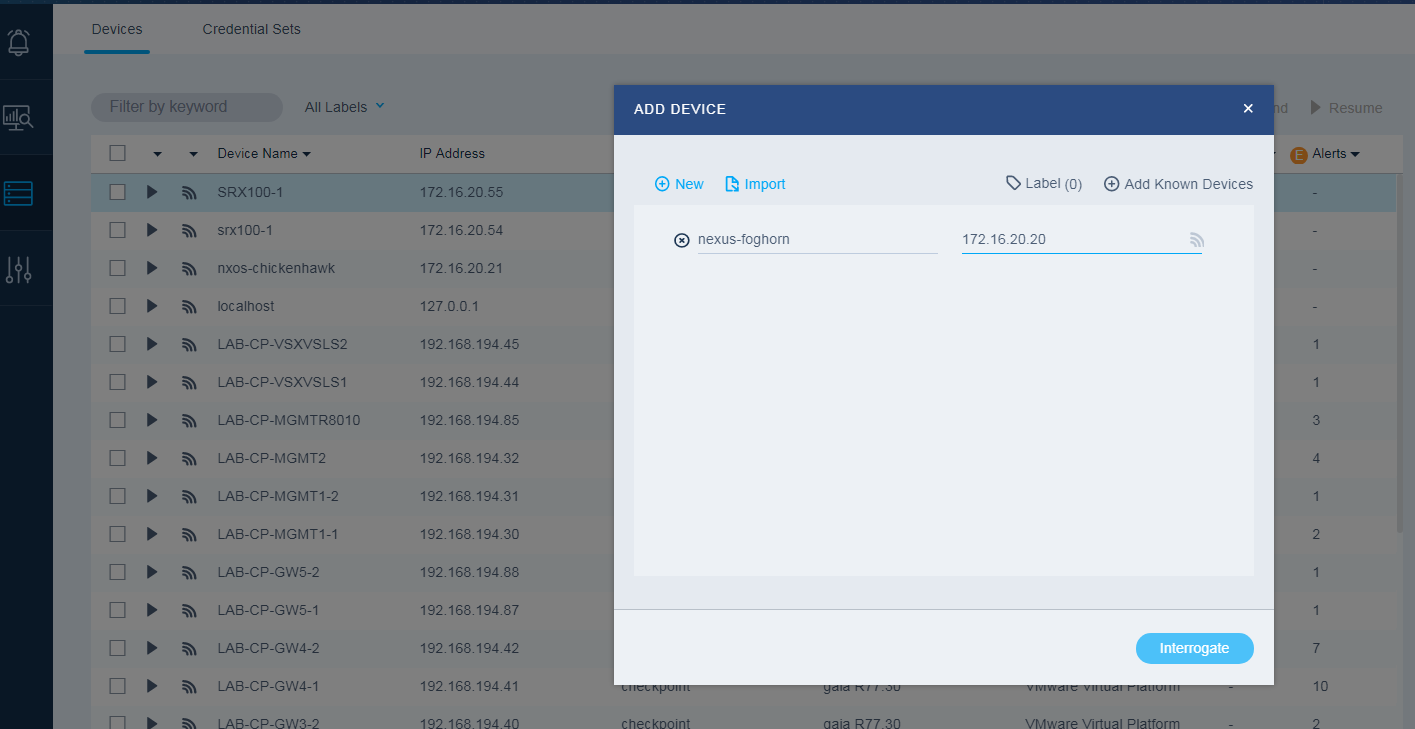Check the box for LAB-CP-GW4-1
Viewport: 1415px width, 729px height.
coord(118,686)
